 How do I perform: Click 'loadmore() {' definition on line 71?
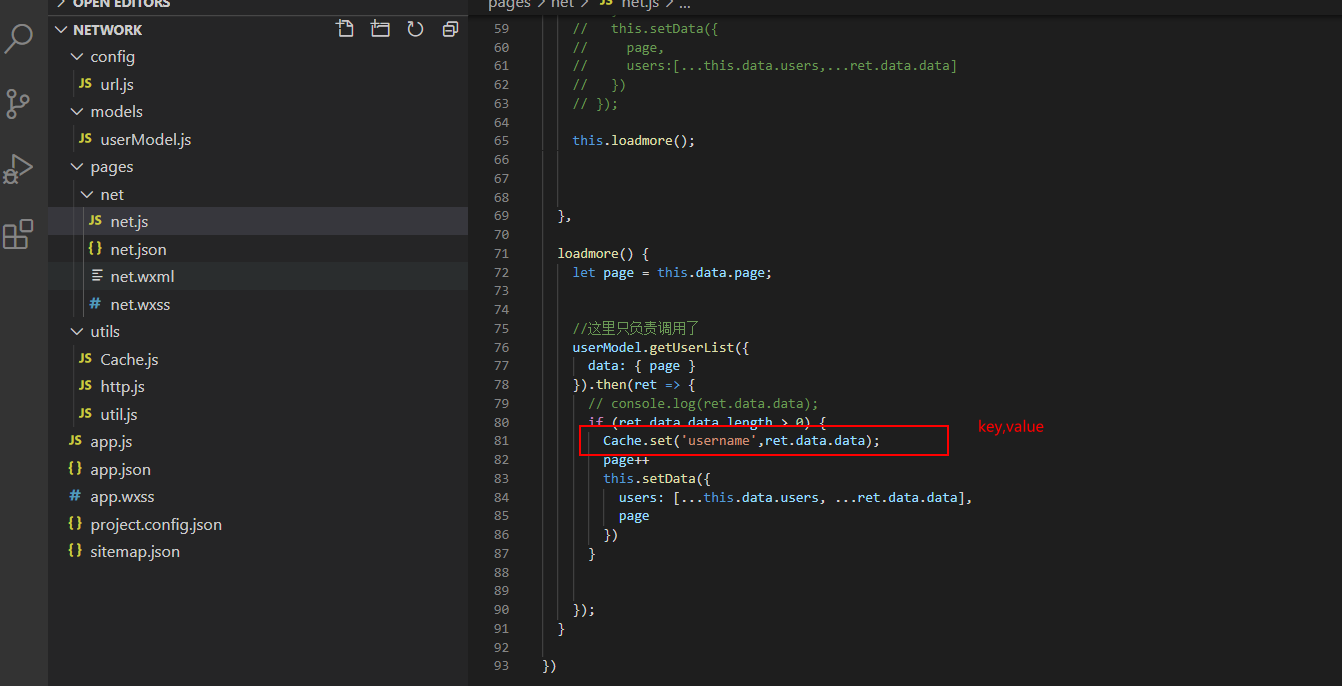click(x=603, y=254)
